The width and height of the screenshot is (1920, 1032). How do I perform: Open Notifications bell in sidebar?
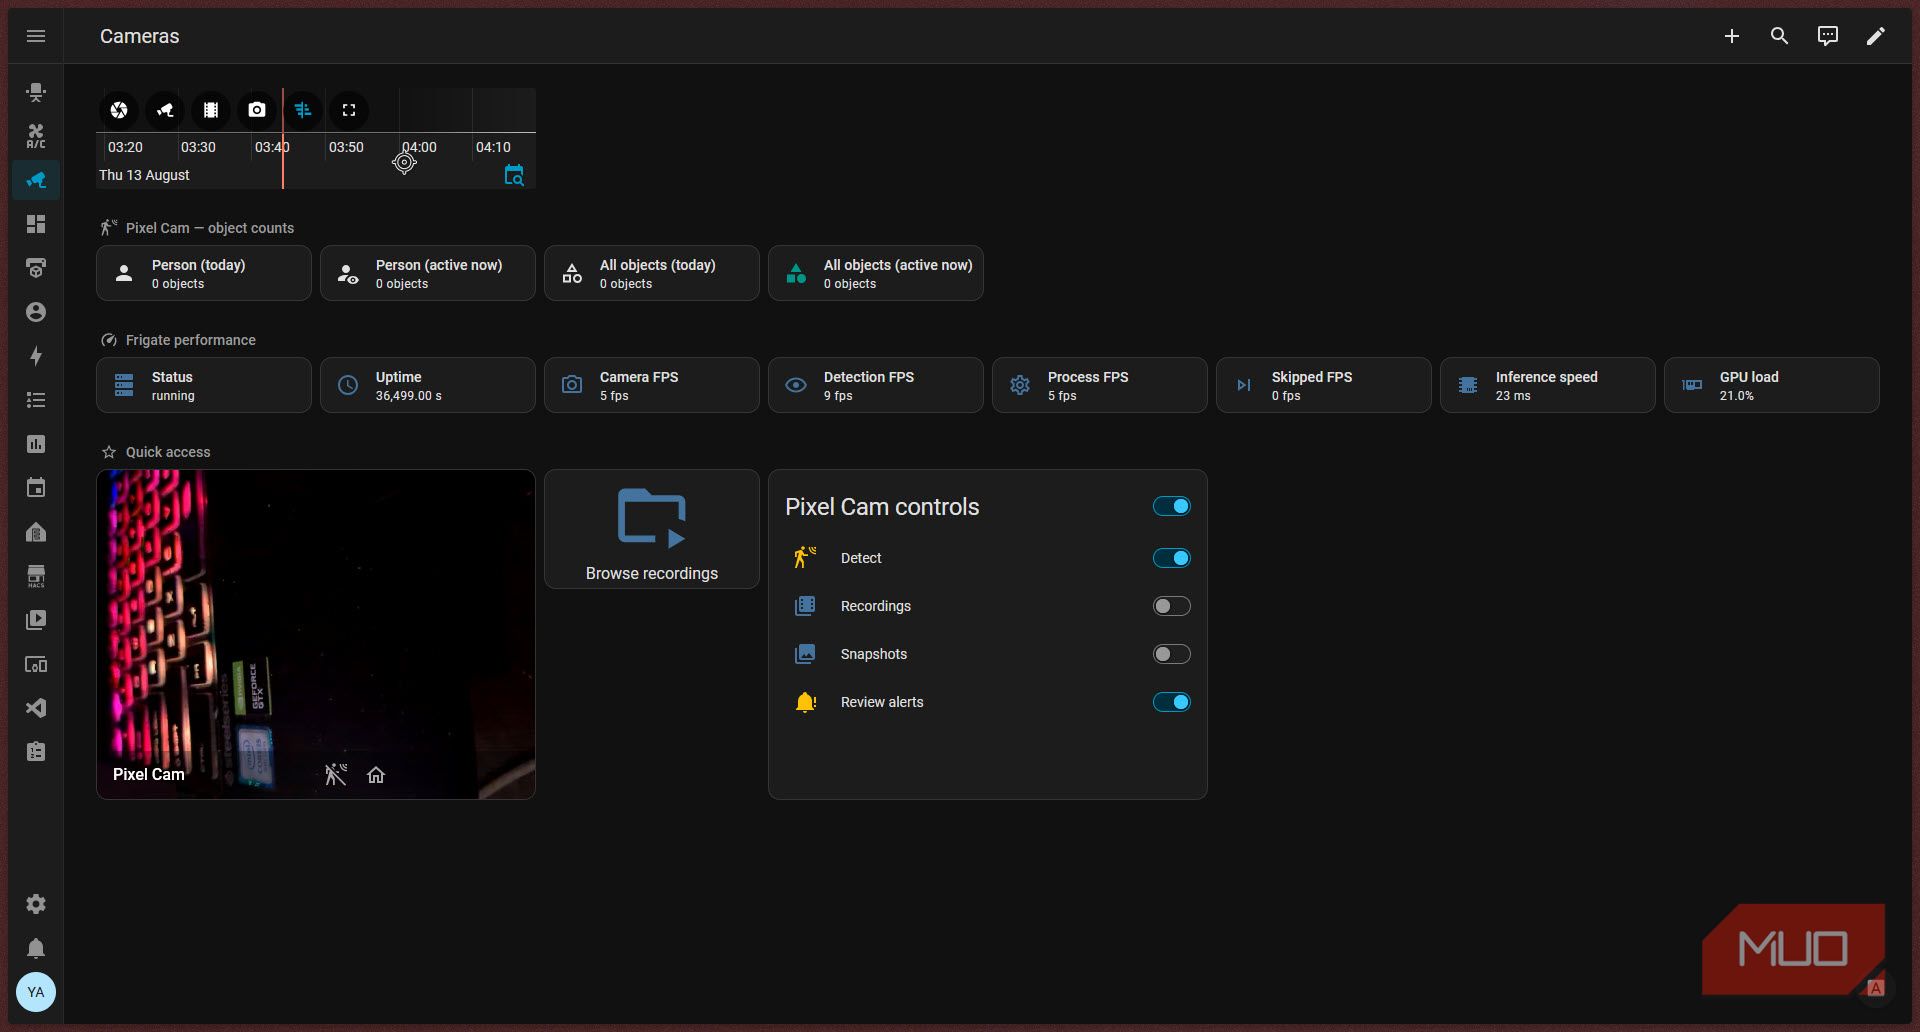(x=36, y=948)
